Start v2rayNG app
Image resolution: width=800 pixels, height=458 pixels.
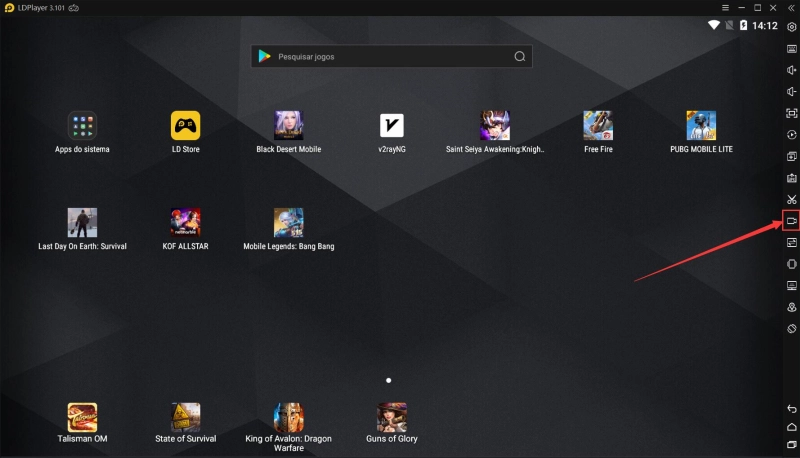coord(391,125)
